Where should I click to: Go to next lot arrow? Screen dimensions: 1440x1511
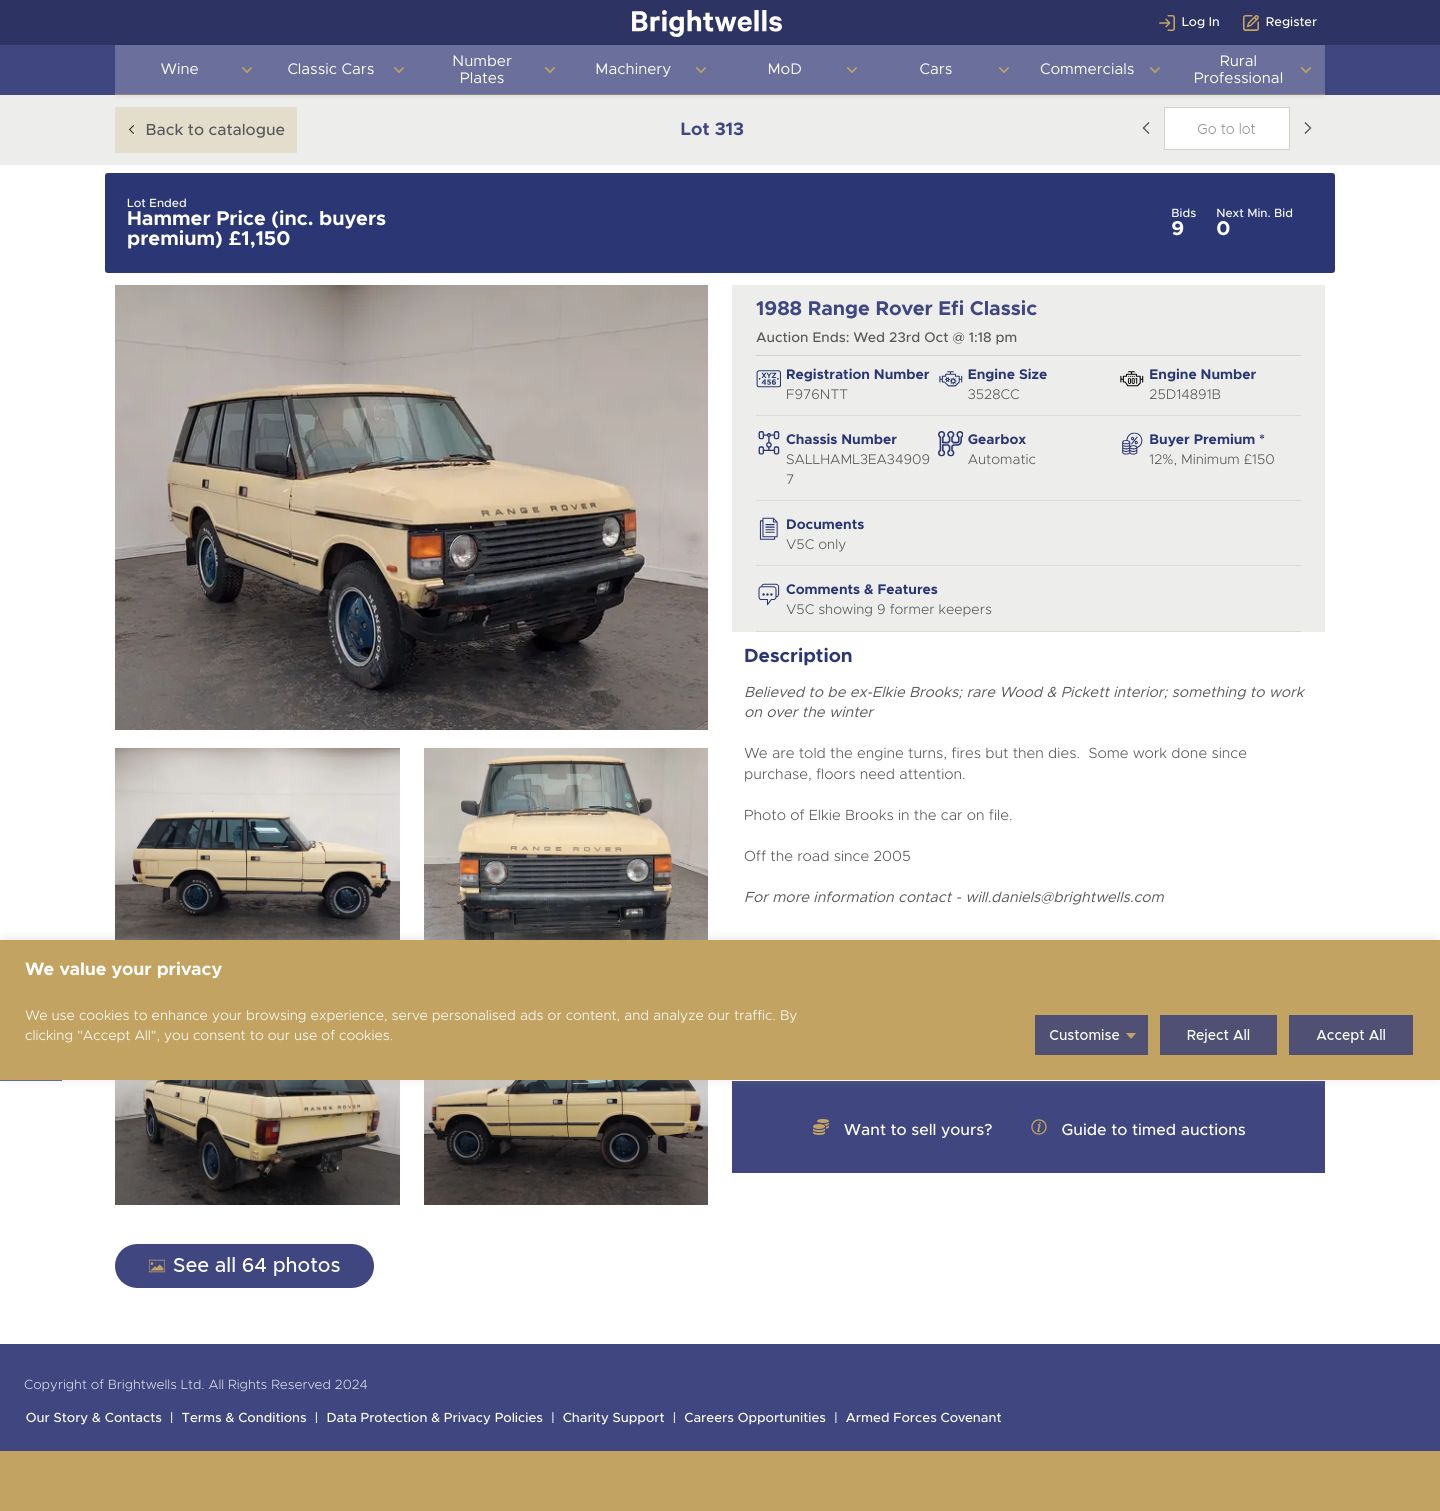pyautogui.click(x=1307, y=128)
